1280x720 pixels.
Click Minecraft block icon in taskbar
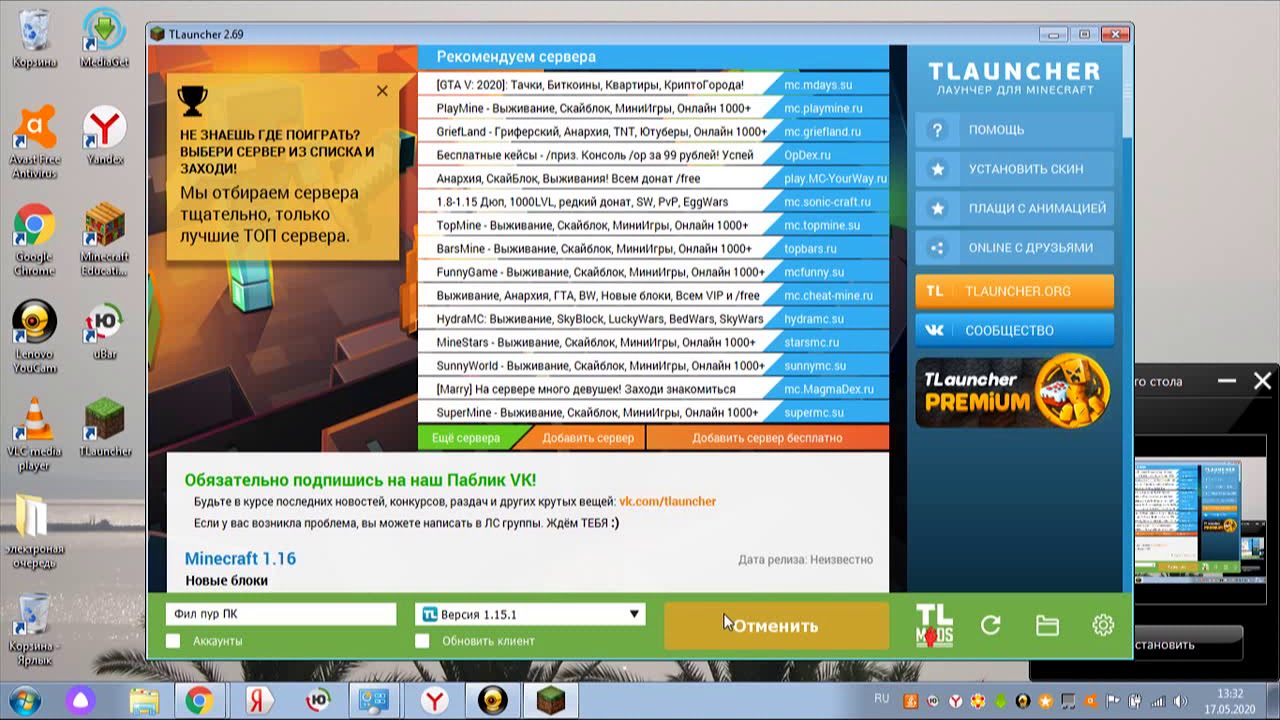[550, 700]
